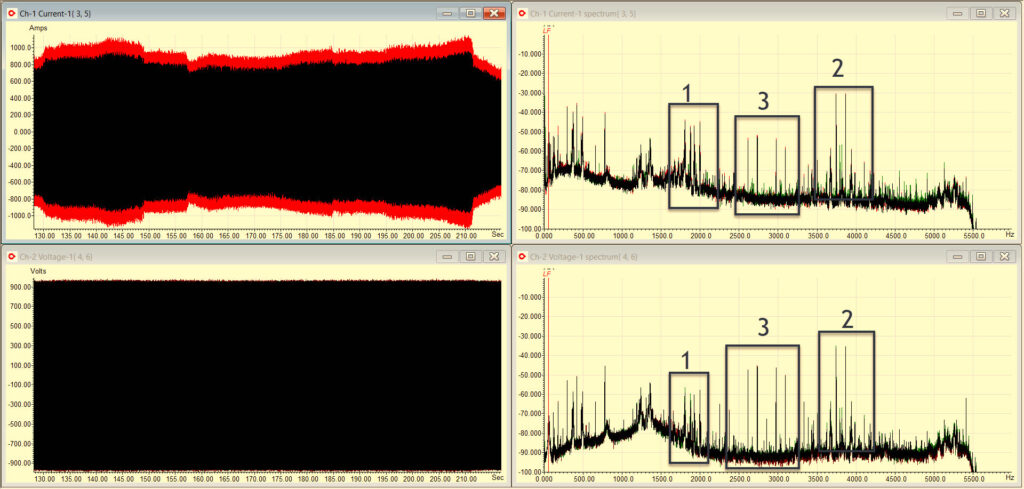1024x489 pixels.
Task: Click the 'Sec' label in the Current-1 window
Action: coord(498,234)
